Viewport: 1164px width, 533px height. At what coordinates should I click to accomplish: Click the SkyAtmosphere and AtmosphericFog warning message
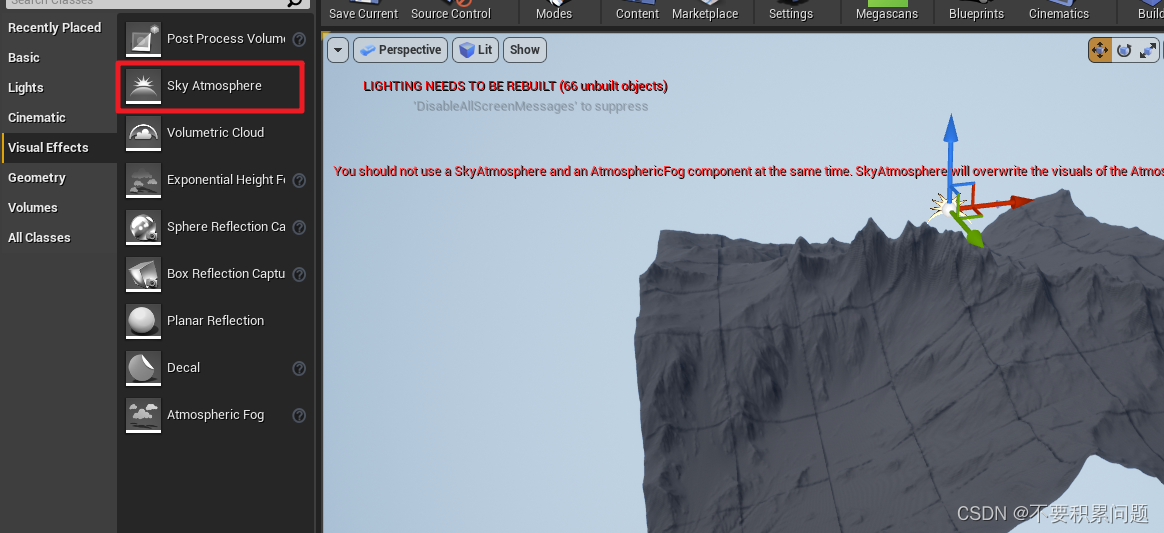click(748, 171)
